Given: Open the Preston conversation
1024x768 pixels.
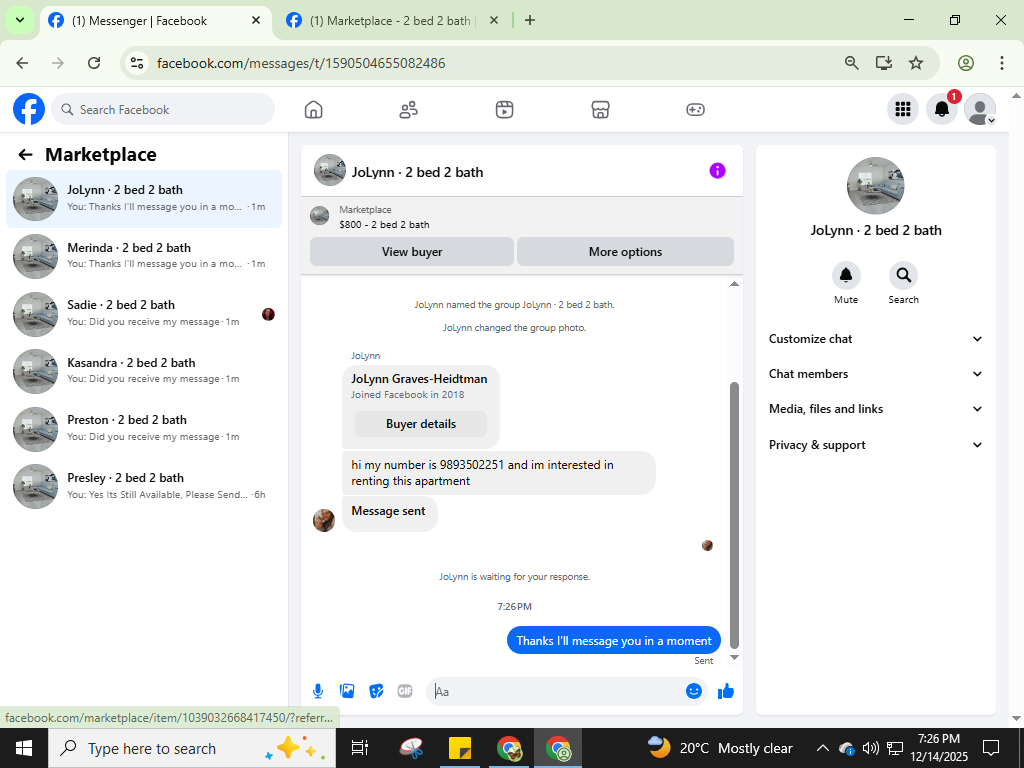Looking at the screenshot, I should 144,428.
